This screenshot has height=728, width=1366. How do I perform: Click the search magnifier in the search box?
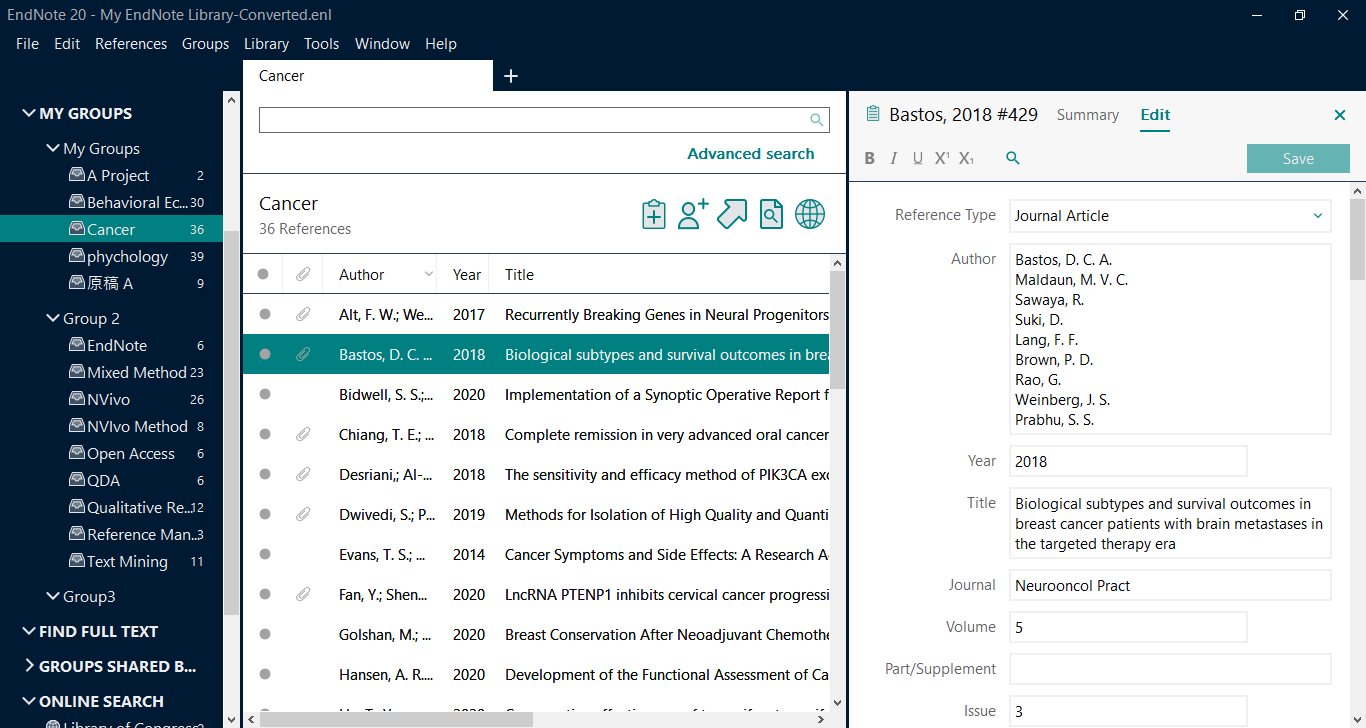[817, 120]
